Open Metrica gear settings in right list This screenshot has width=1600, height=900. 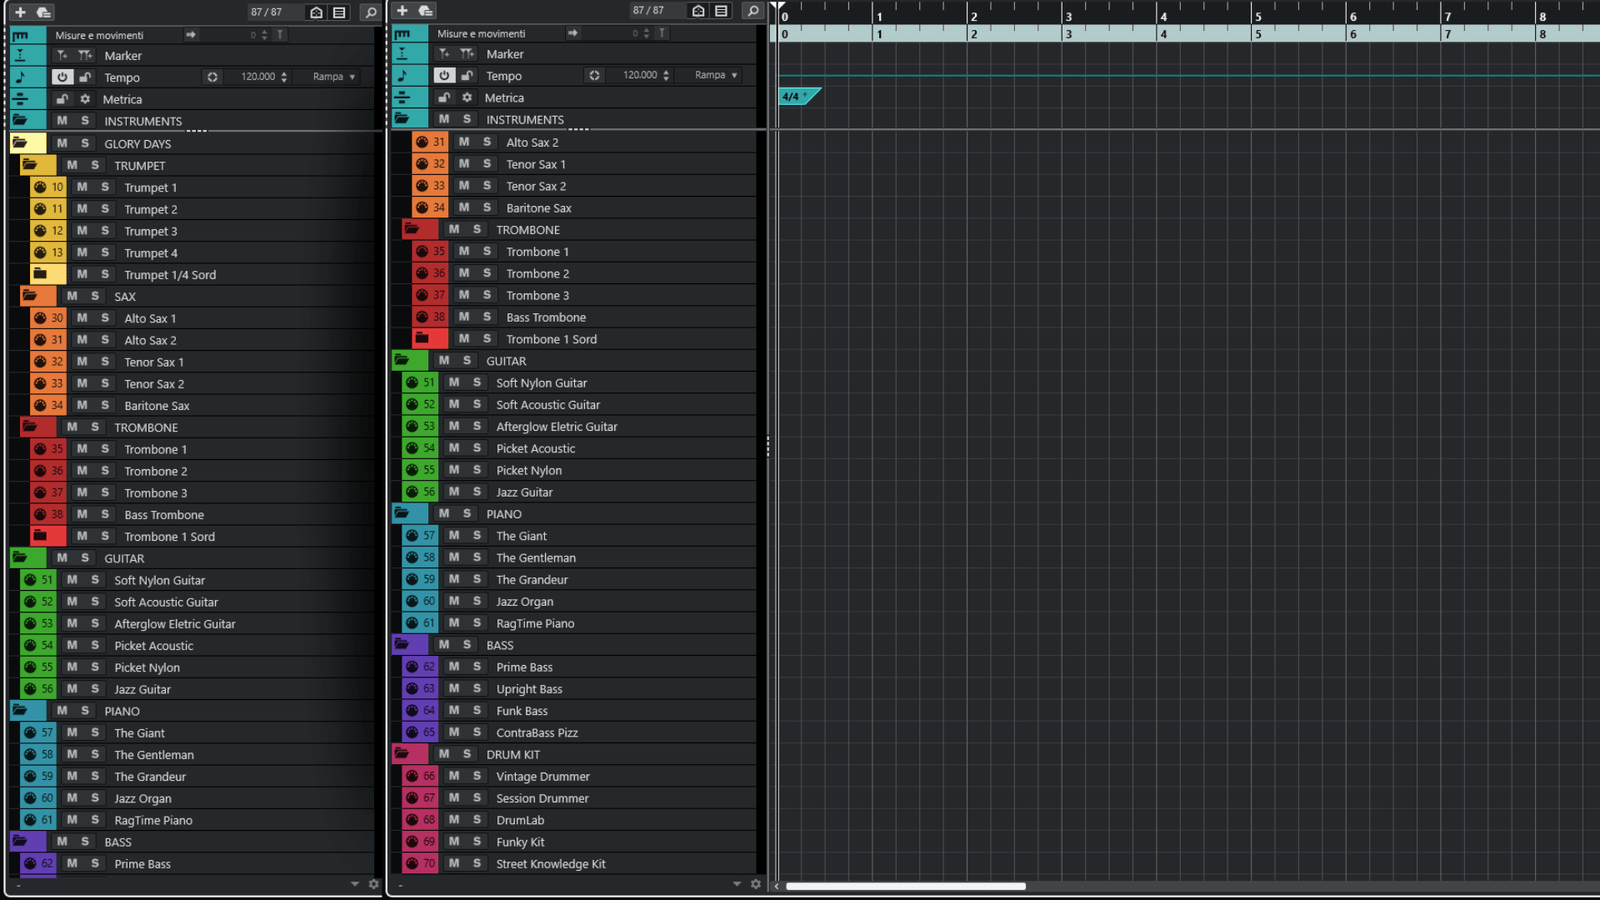(x=467, y=97)
